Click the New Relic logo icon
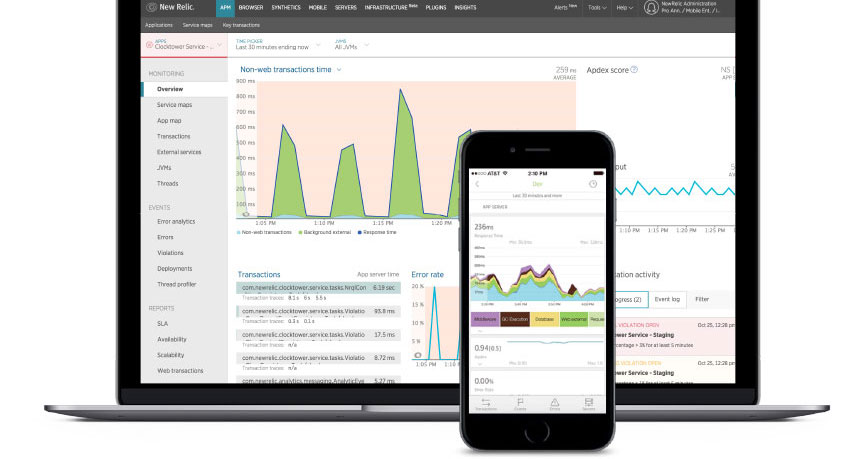Image resolution: width=861 pixels, height=459 pixels. [x=152, y=7]
